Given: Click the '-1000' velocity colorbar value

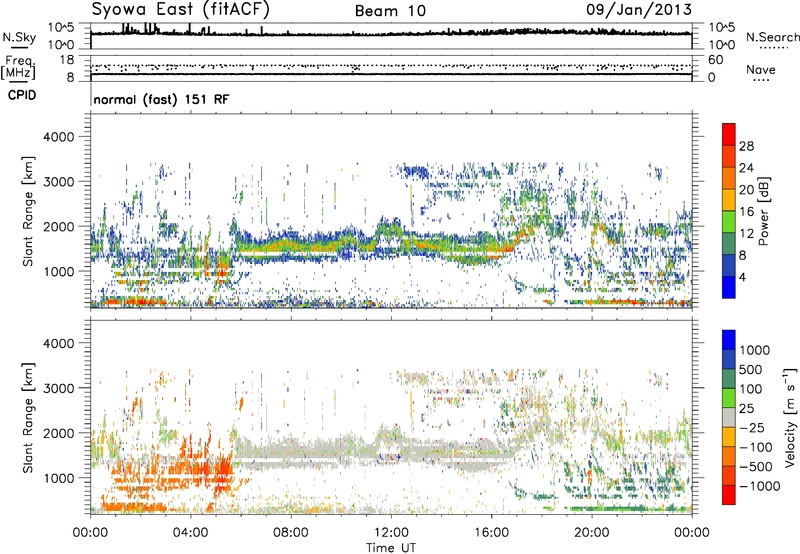Looking at the screenshot, I should pyautogui.click(x=759, y=486).
